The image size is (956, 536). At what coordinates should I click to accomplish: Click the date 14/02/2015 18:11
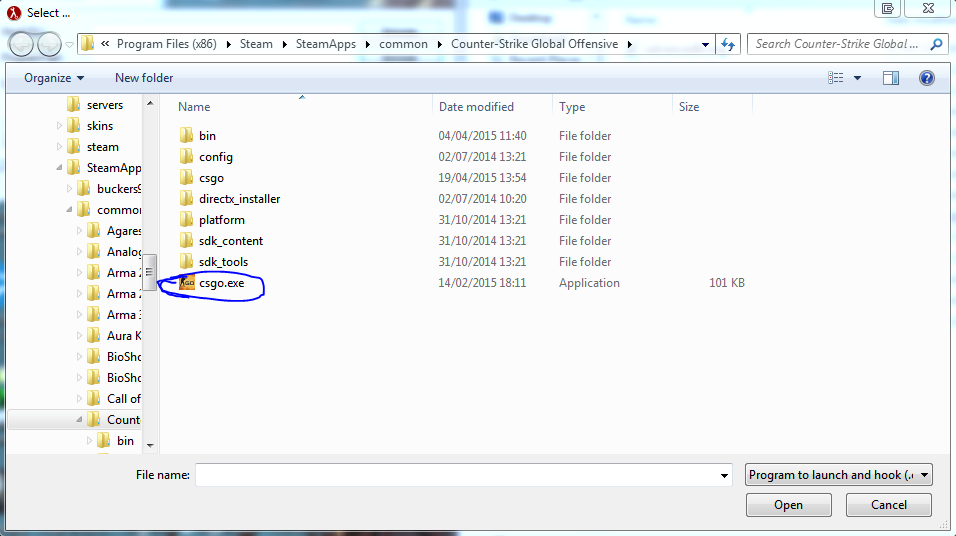pyautogui.click(x=482, y=283)
